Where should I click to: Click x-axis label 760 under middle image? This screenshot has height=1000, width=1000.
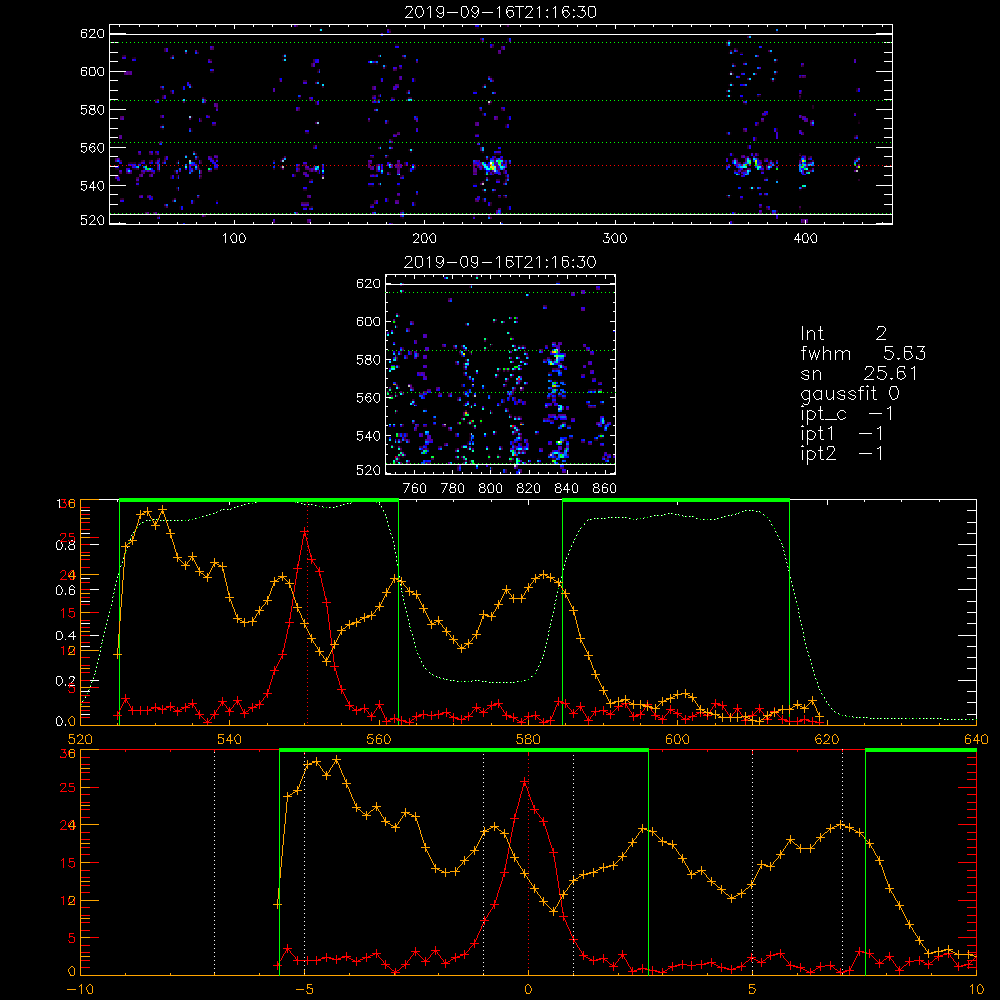click(x=415, y=489)
